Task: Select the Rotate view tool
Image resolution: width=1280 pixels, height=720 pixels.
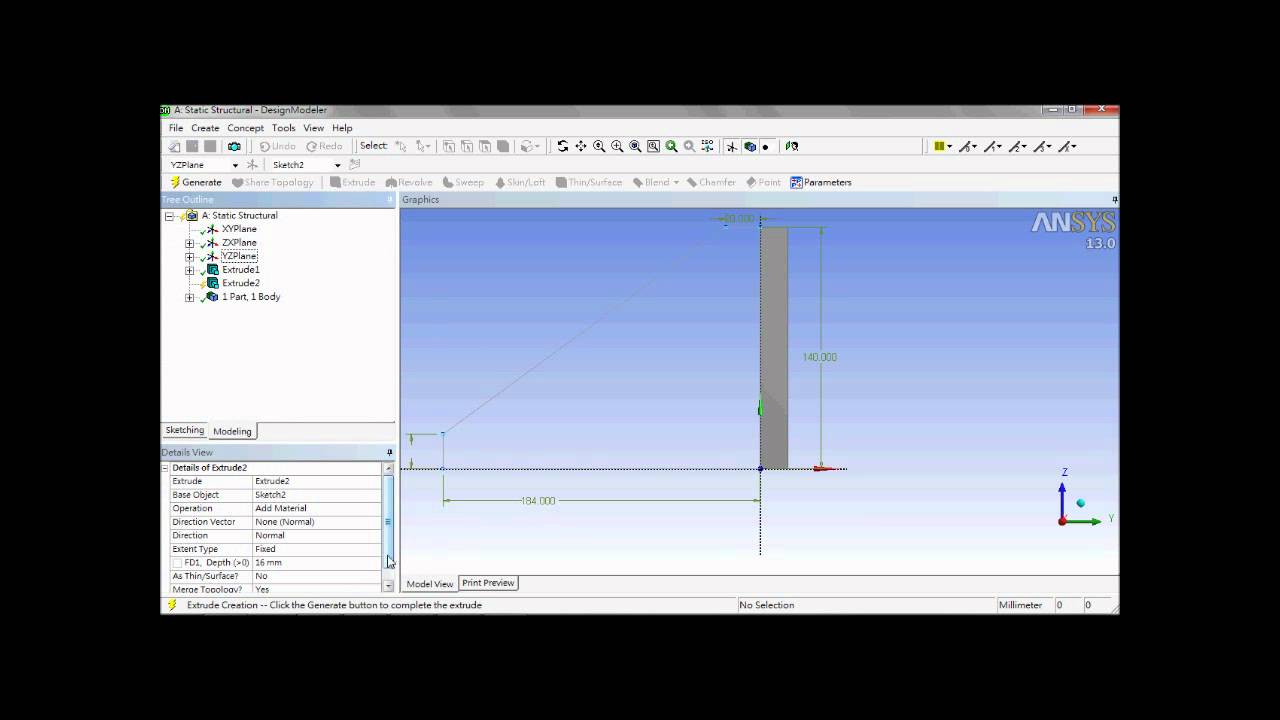Action: (x=562, y=146)
